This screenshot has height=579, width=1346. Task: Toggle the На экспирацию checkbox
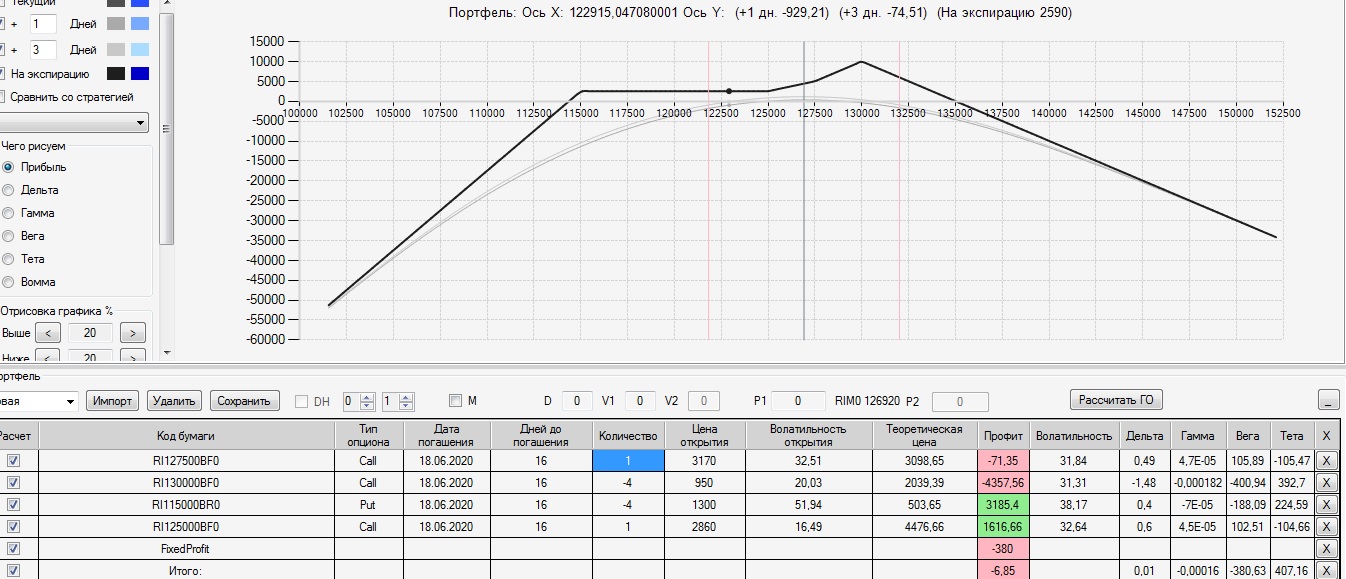point(2,73)
